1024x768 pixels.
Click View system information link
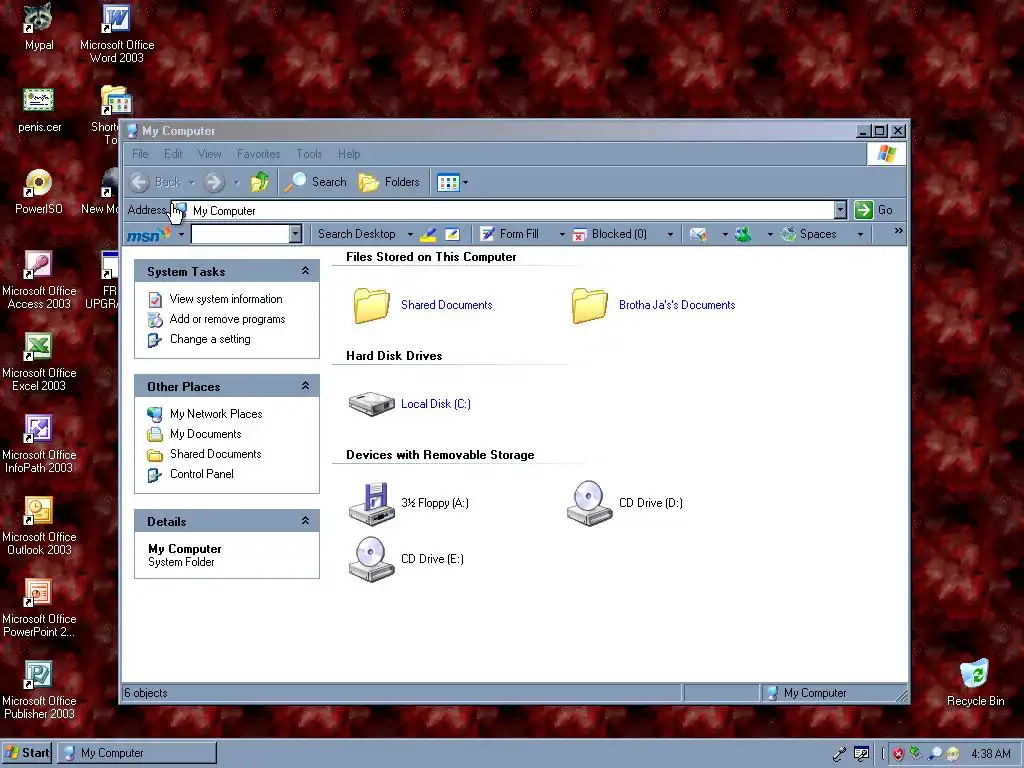point(226,299)
